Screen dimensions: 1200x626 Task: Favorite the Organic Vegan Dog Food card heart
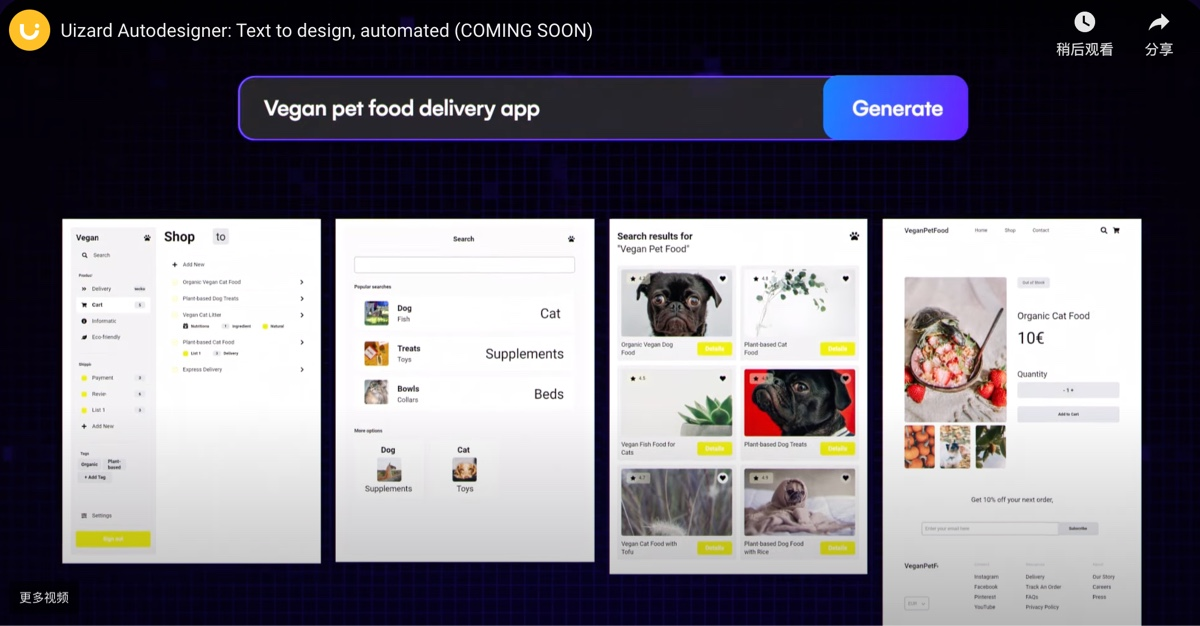point(722,279)
